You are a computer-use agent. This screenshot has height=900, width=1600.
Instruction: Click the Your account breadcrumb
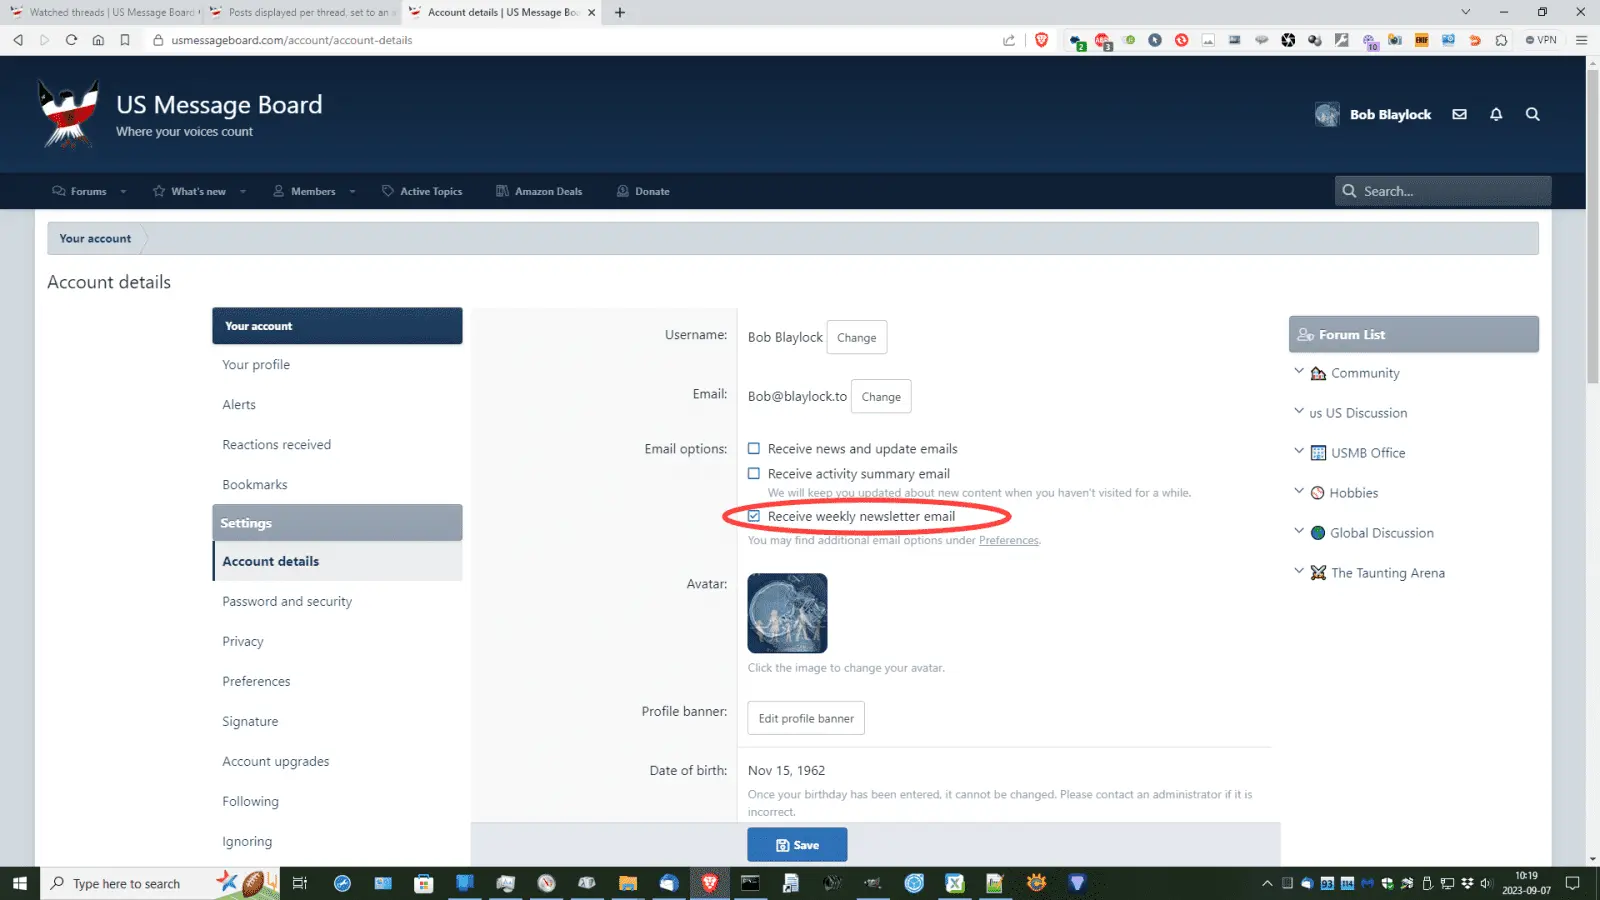pos(95,239)
